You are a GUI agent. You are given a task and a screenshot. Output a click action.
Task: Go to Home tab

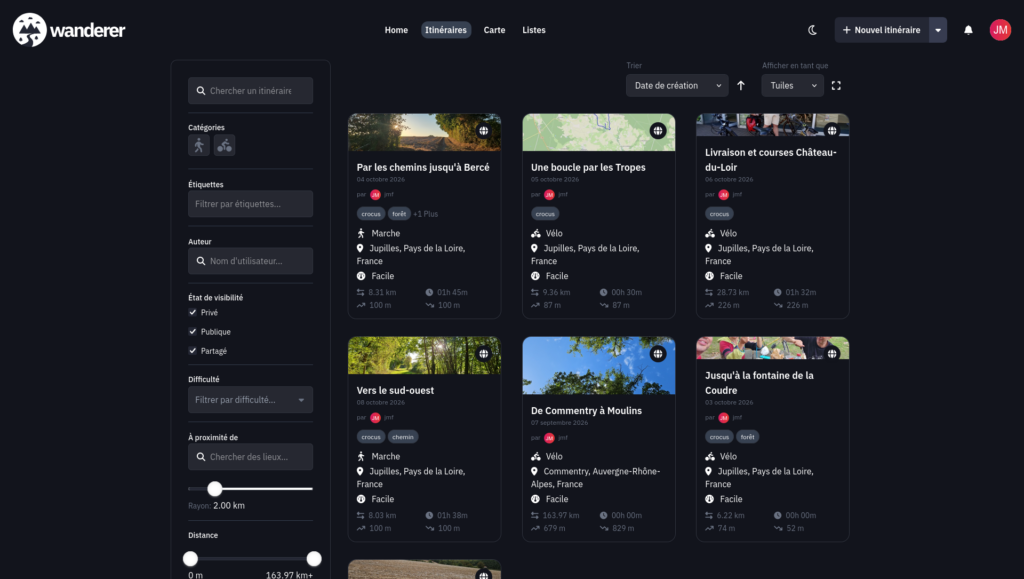396,30
